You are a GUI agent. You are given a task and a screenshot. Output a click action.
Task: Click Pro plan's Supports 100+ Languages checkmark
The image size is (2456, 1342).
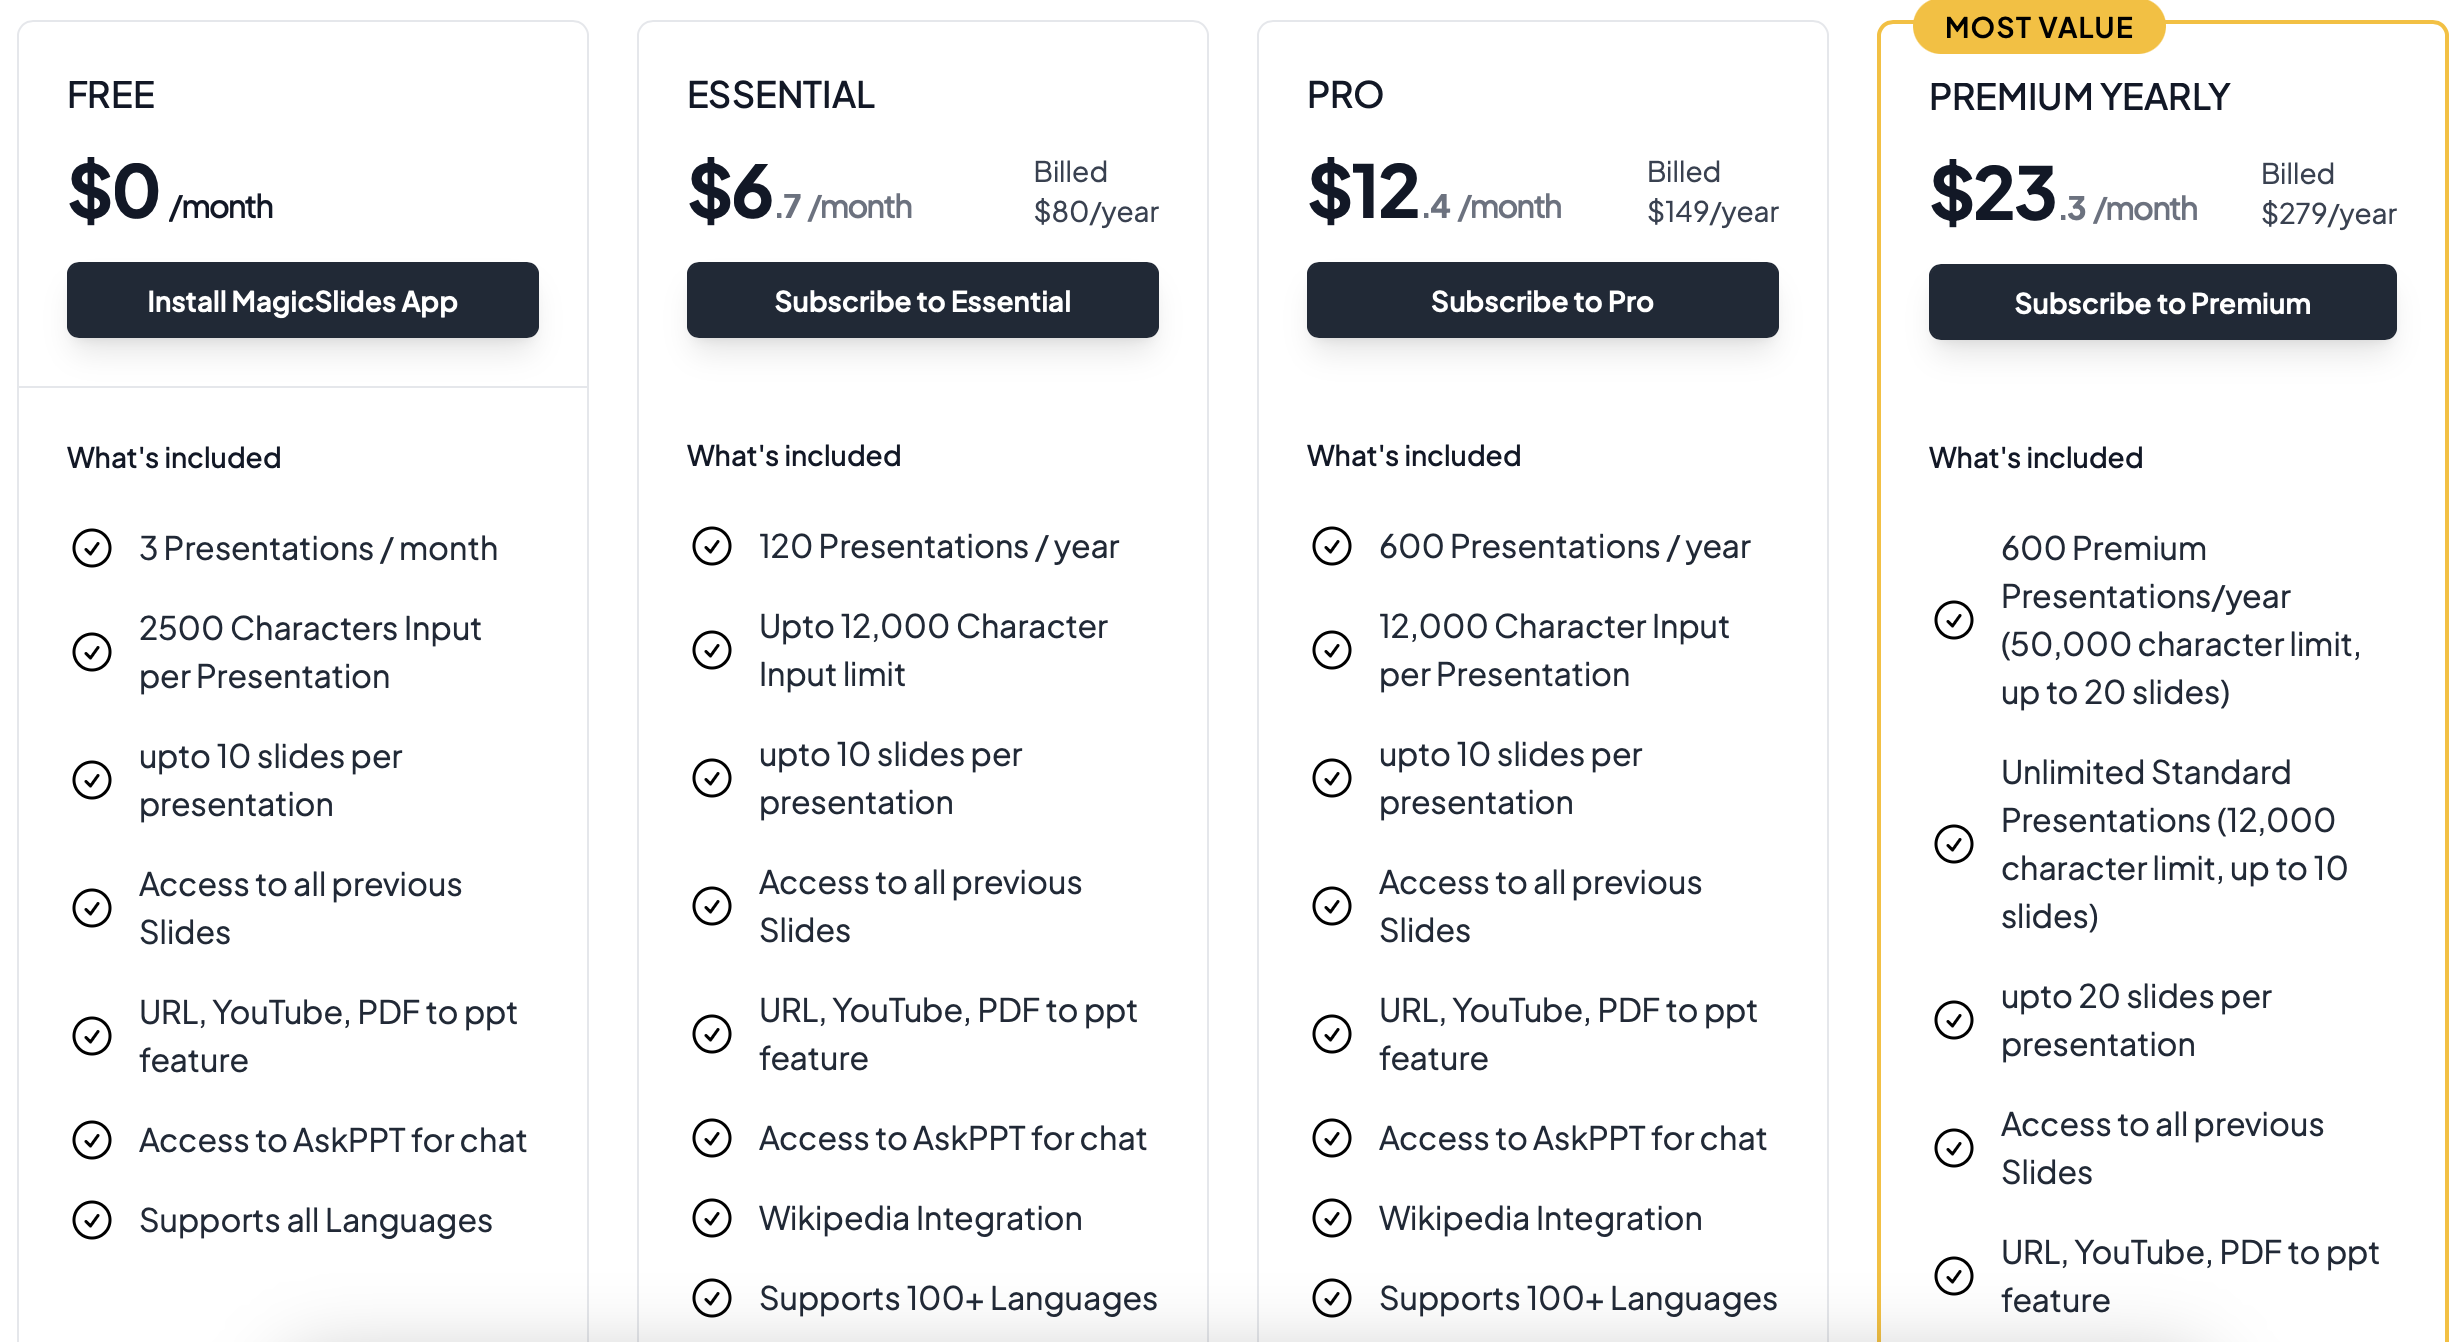tap(1332, 1298)
